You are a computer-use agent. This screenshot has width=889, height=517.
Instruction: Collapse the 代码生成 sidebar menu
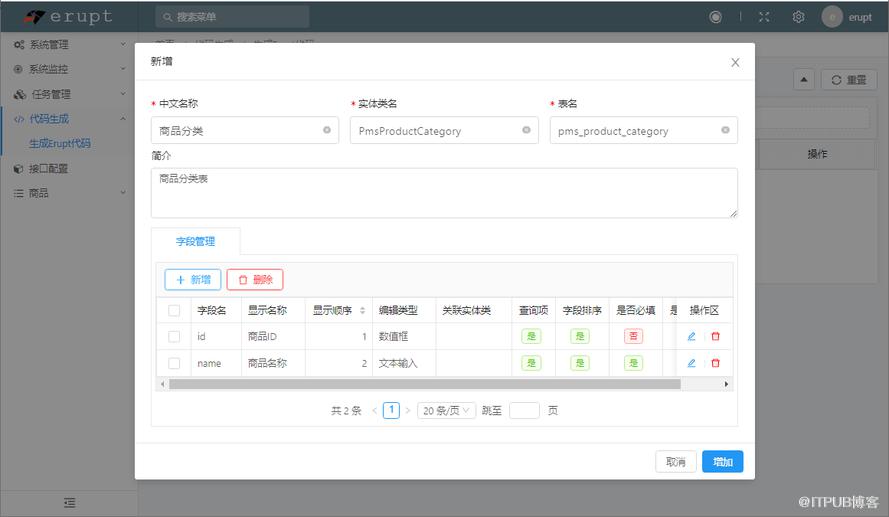tap(69, 118)
